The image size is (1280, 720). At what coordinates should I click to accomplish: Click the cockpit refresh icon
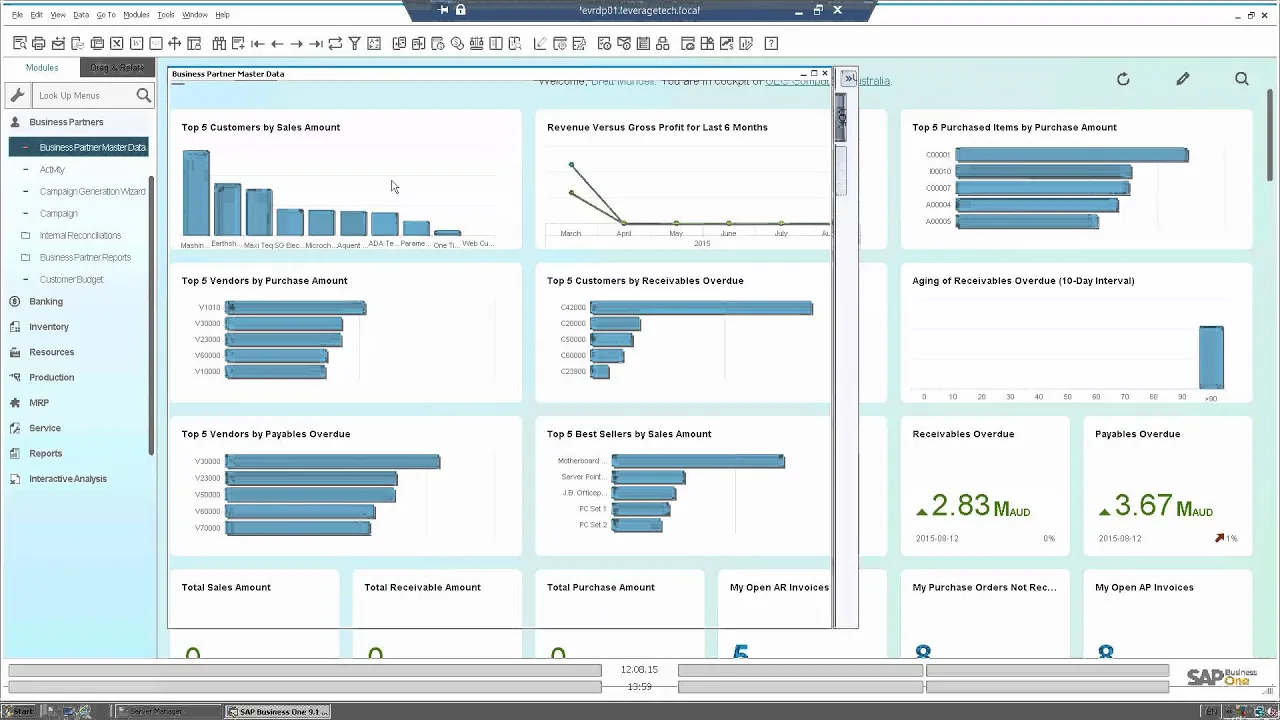coord(1123,79)
